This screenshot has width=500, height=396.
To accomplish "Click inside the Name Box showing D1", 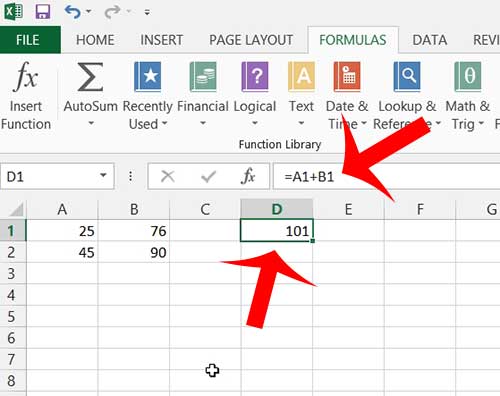I will pos(50,176).
